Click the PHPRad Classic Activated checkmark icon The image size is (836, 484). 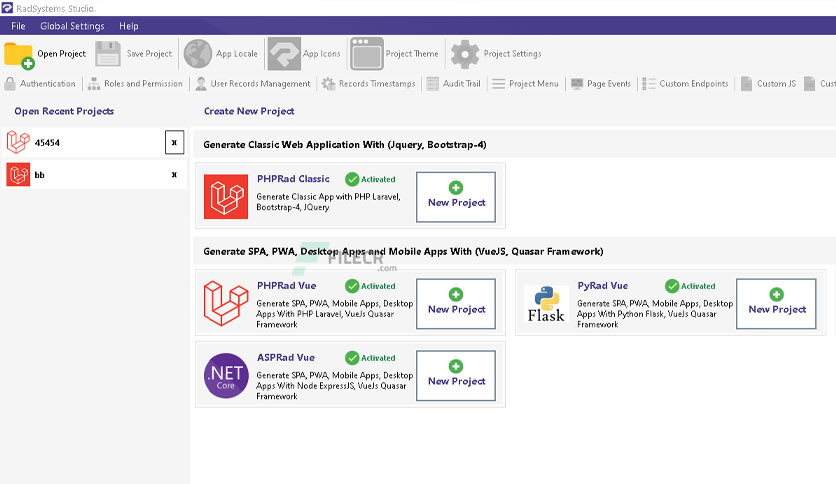(x=352, y=179)
